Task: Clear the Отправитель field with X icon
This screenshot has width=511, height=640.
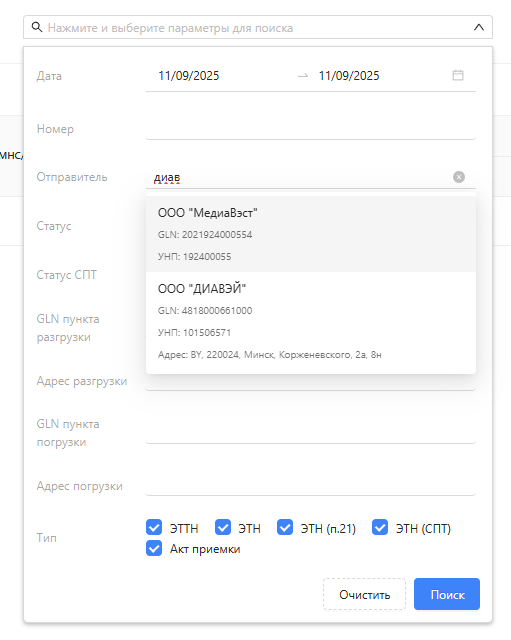Action: (459, 177)
